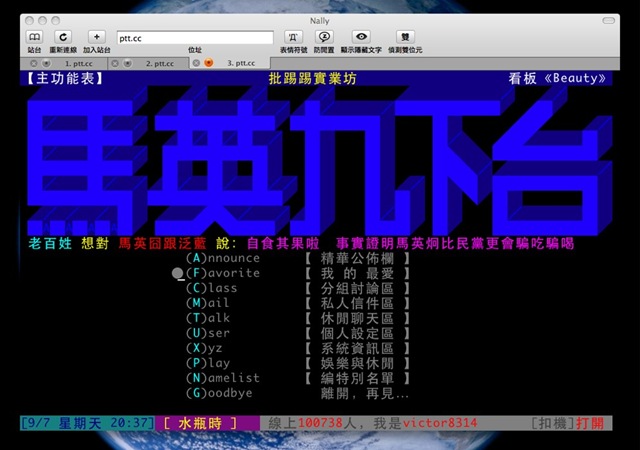Select (M)ail menu entry
The image size is (640, 450).
point(208,303)
